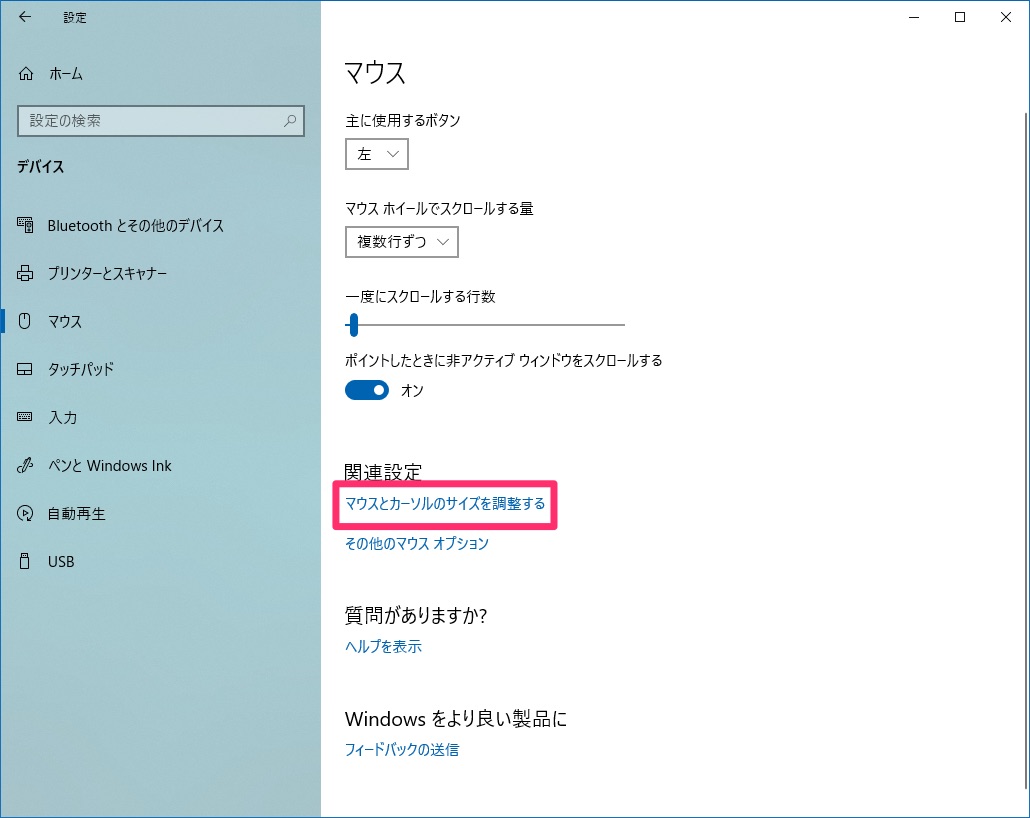Image resolution: width=1030 pixels, height=818 pixels.
Task: Click the デバイス category heading
Action: pos(41,167)
